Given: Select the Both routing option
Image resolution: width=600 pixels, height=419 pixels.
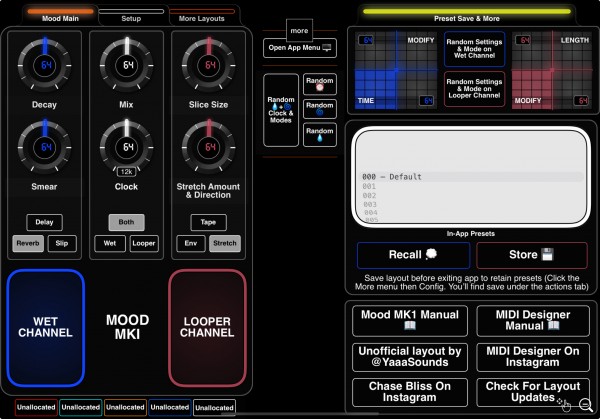Looking at the screenshot, I should 126,222.
